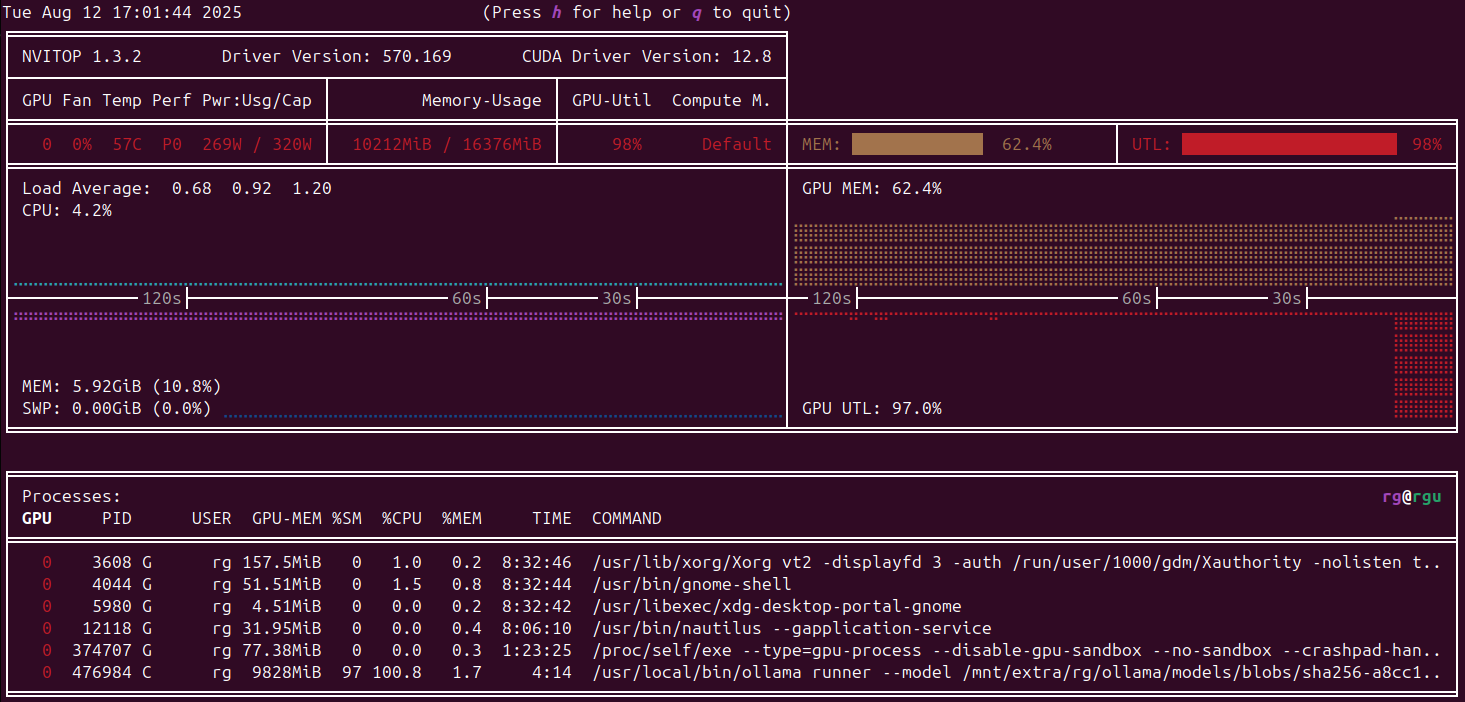The width and height of the screenshot is (1465, 702).
Task: Select the Compute mode Default indicator
Action: pos(736,144)
